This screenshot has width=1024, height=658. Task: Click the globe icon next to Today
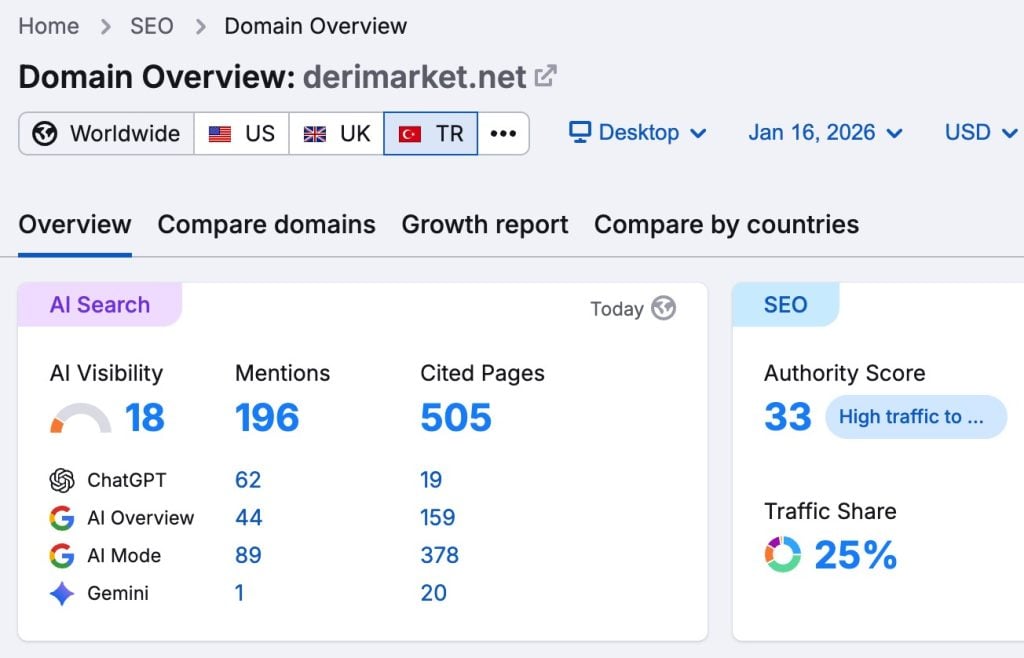[663, 308]
